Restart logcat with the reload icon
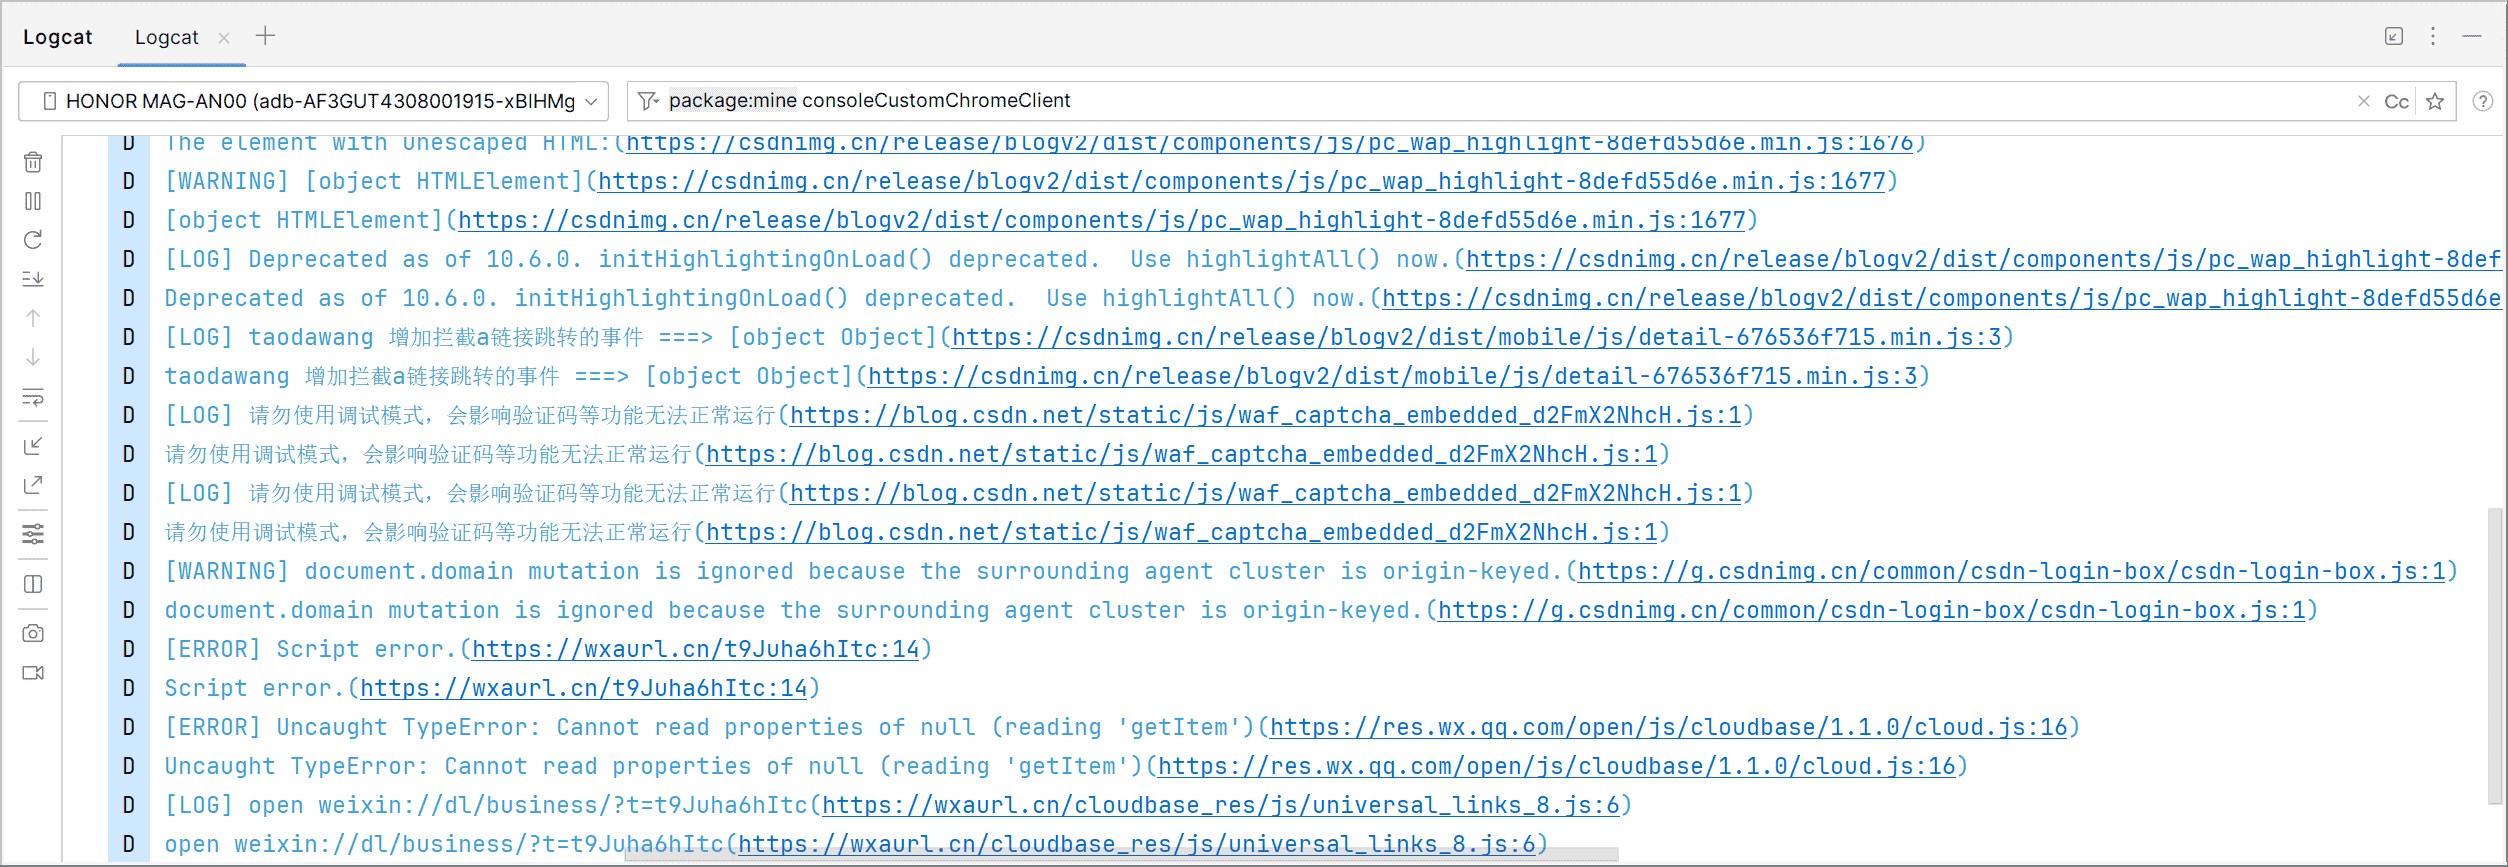Viewport: 2508px width, 867px height. [x=33, y=240]
